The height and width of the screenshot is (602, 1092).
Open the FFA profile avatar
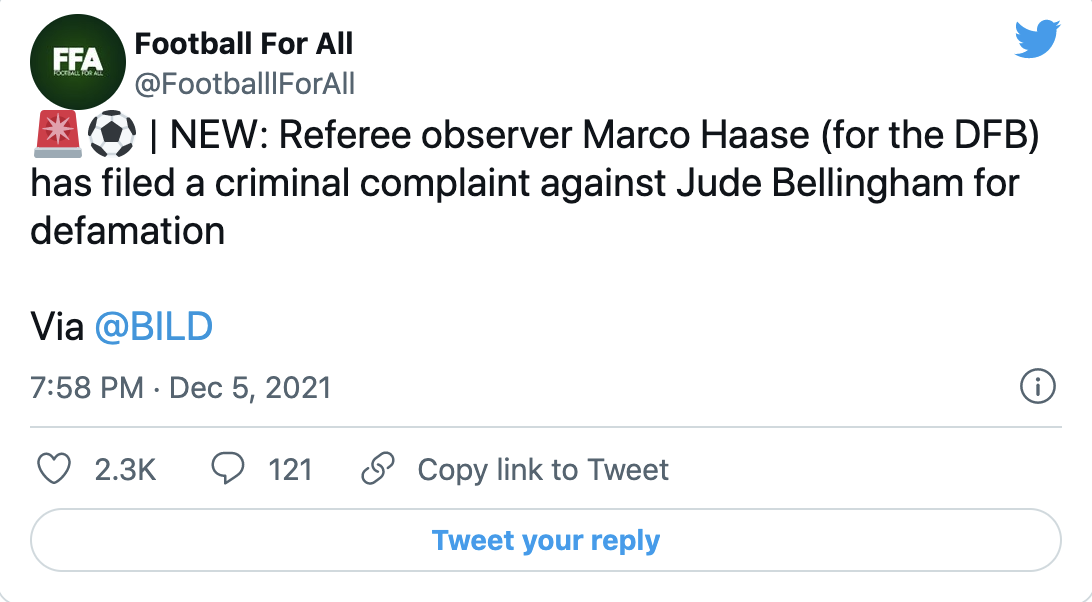pos(77,63)
